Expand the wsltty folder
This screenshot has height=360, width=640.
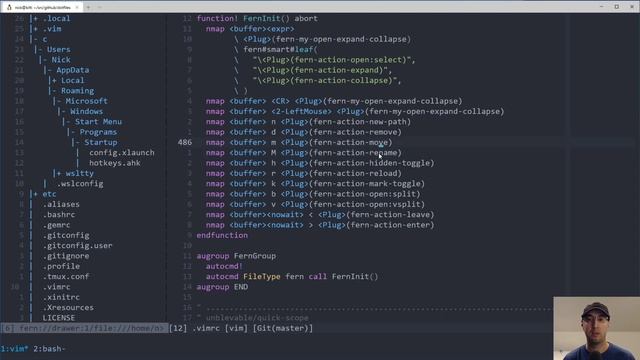79,173
